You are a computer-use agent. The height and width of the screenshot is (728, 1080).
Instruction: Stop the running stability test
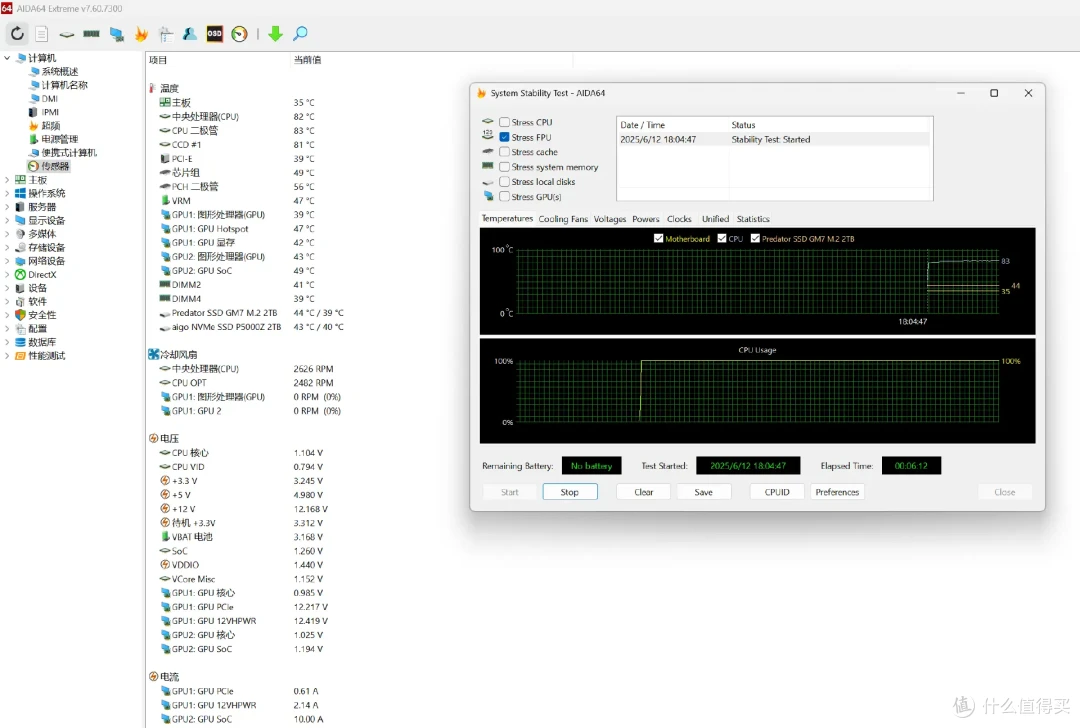tap(570, 492)
